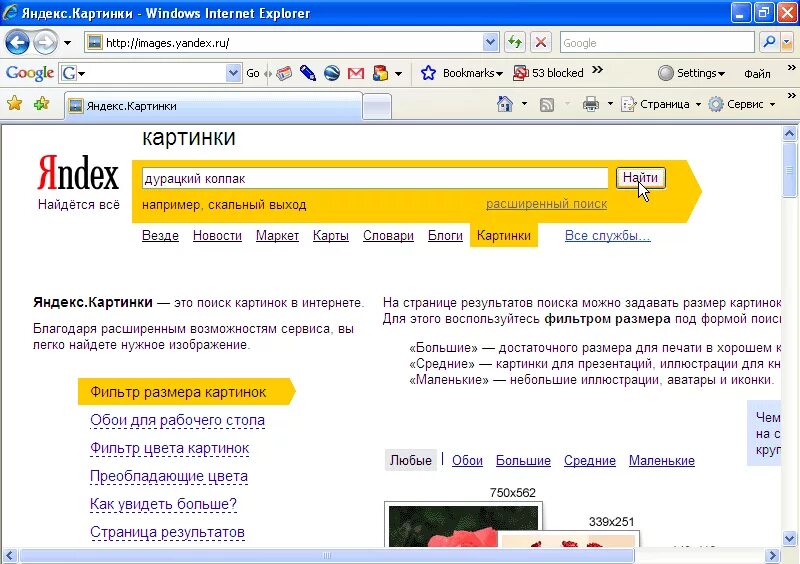Screen dimensions: 800x564
Task: Switch to the Блоги tab
Action: tap(445, 235)
